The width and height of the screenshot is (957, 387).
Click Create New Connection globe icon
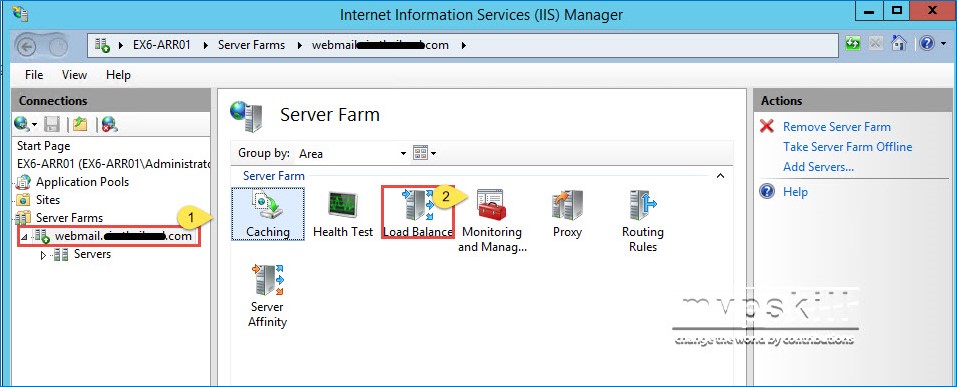tap(21, 125)
